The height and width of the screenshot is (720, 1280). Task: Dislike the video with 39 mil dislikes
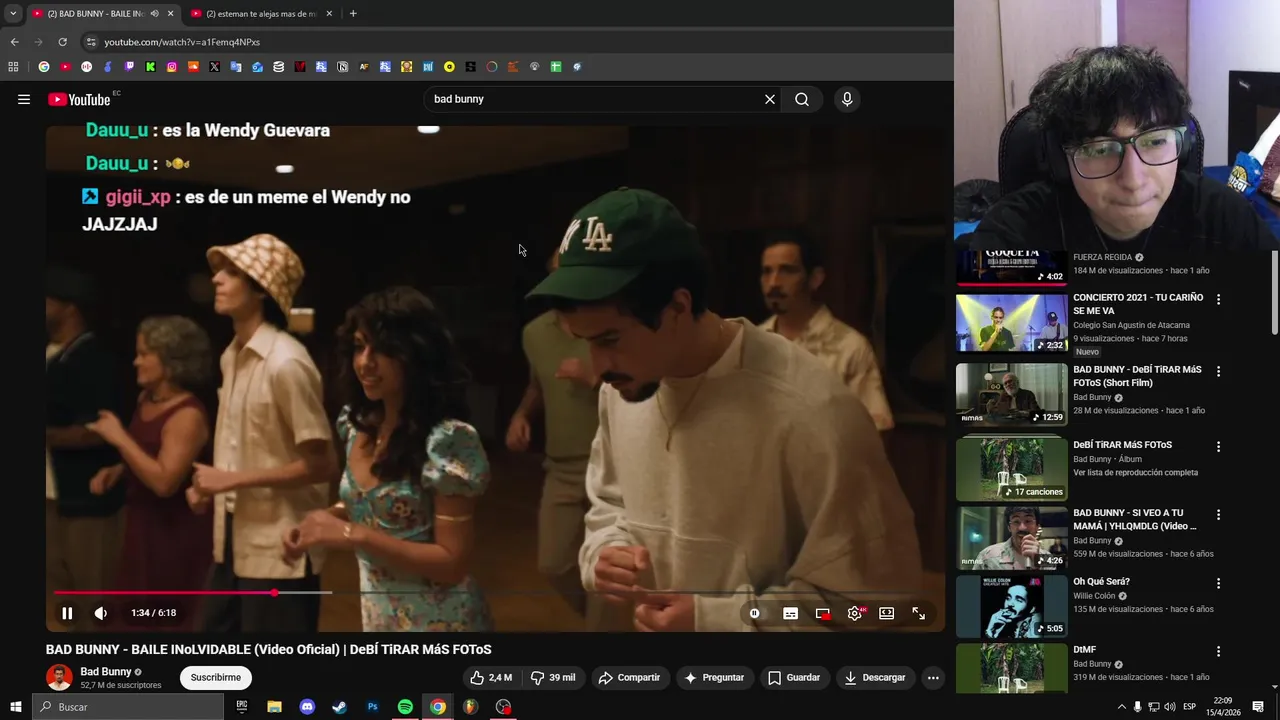pos(553,677)
